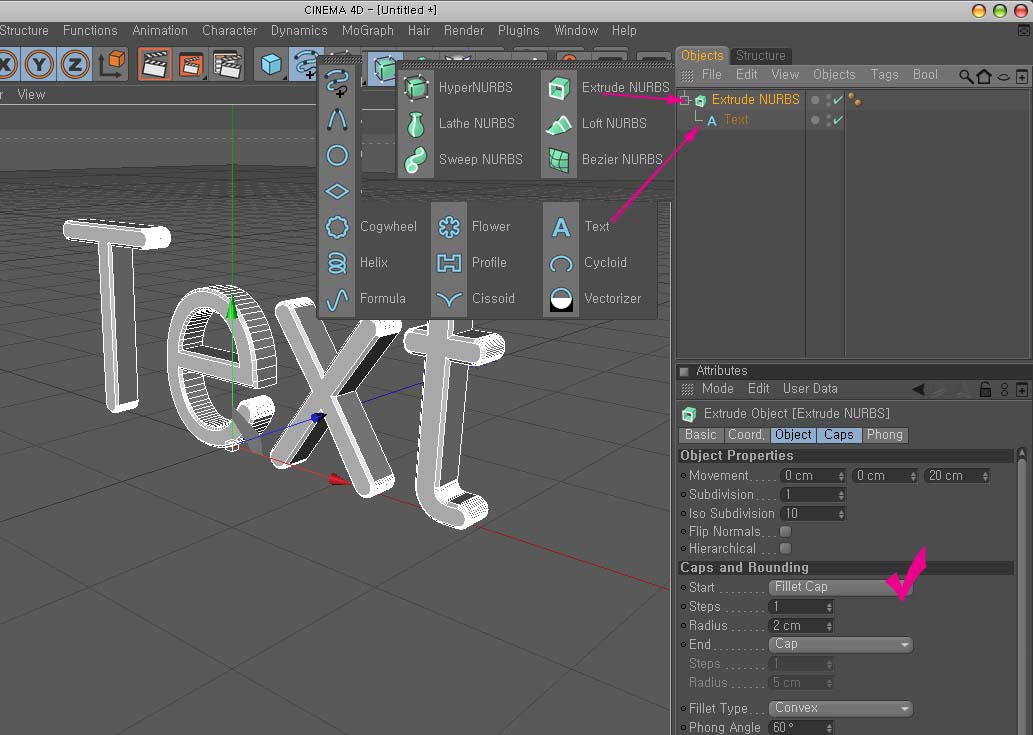Select the Circle spline icon
Viewport: 1033px width, 735px height.
point(337,155)
